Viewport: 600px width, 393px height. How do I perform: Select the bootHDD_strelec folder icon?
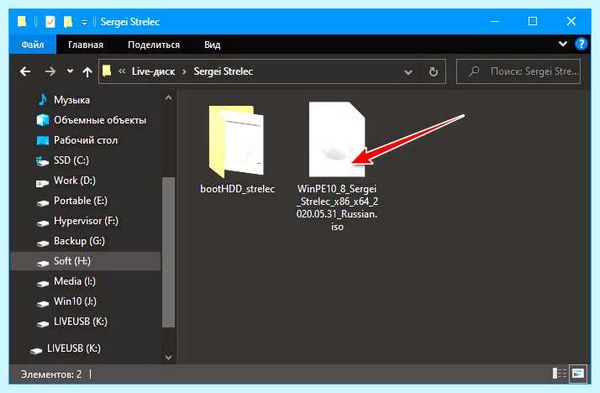pyautogui.click(x=236, y=142)
